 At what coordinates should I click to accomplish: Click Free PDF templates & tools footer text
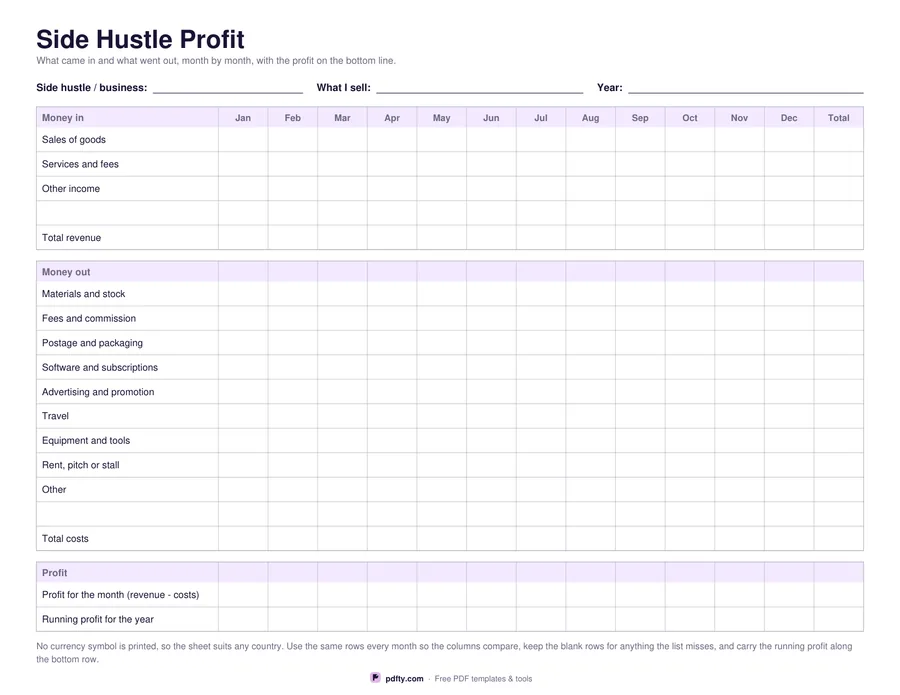pyautogui.click(x=483, y=679)
